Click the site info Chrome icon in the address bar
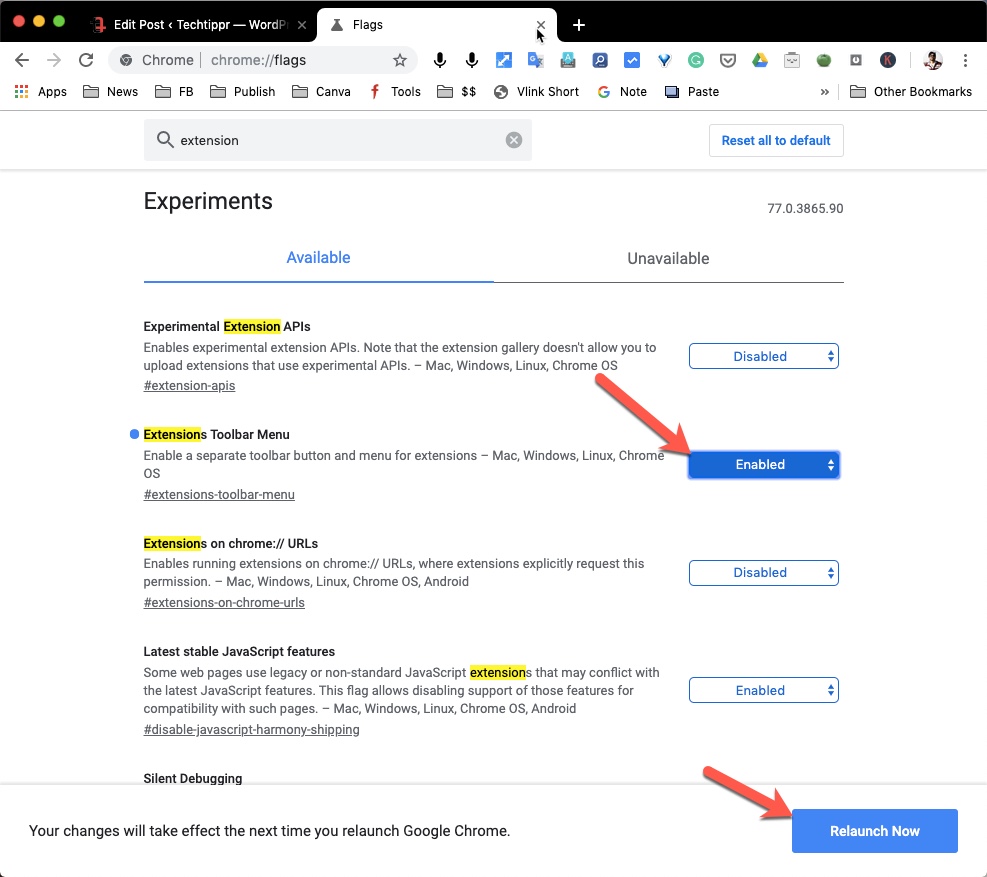 (126, 60)
